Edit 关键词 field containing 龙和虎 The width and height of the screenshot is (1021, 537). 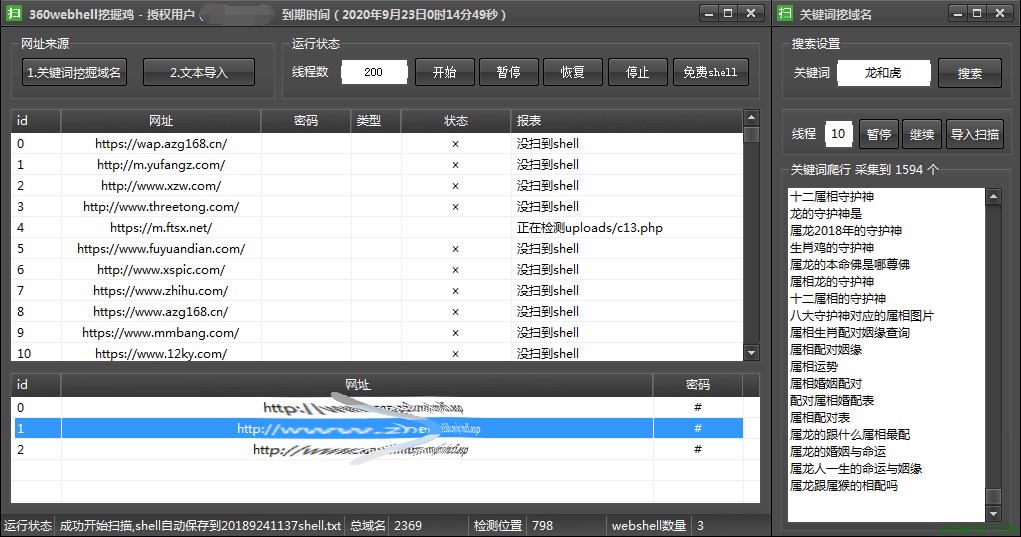pos(884,73)
